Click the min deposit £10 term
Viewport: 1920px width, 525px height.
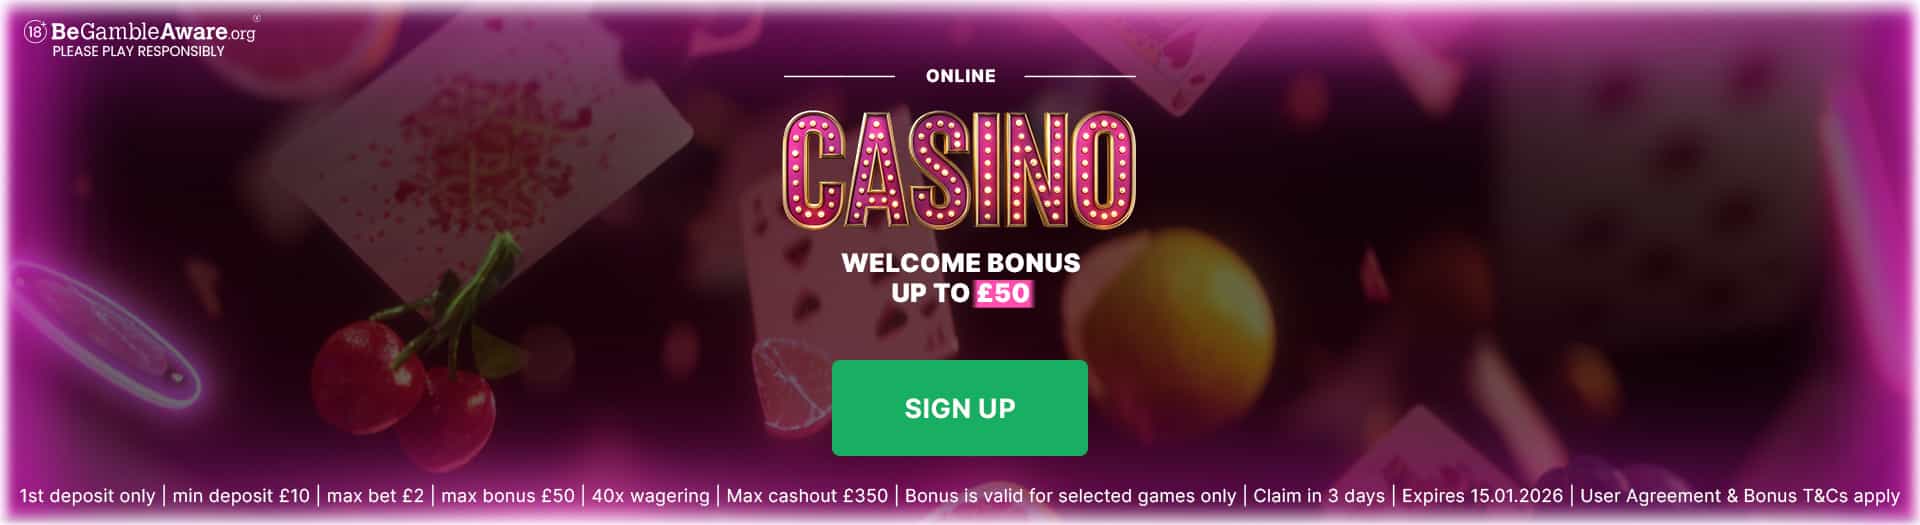[241, 496]
